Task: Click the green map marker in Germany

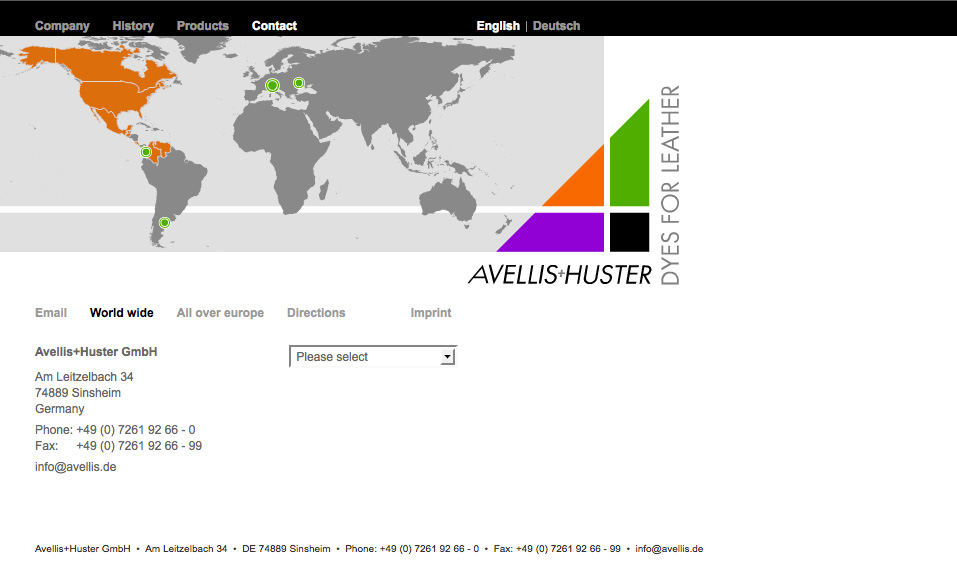Action: point(273,85)
